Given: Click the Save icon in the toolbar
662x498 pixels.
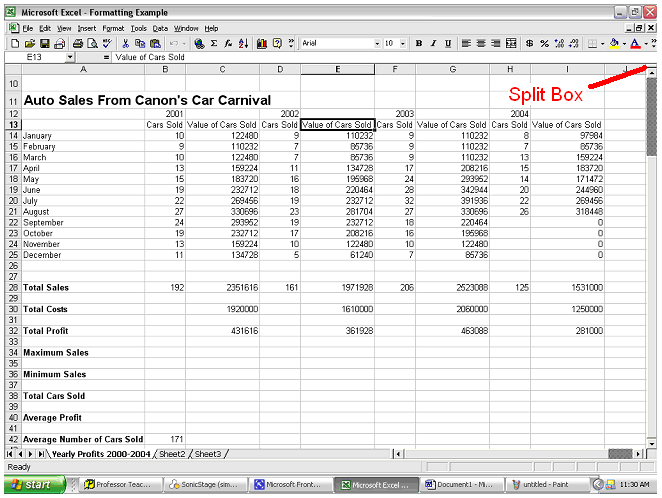Looking at the screenshot, I should point(45,44).
